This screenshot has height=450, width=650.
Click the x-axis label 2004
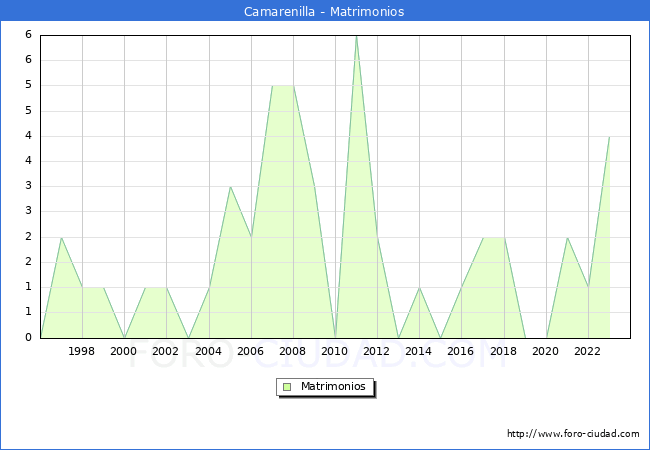point(208,351)
